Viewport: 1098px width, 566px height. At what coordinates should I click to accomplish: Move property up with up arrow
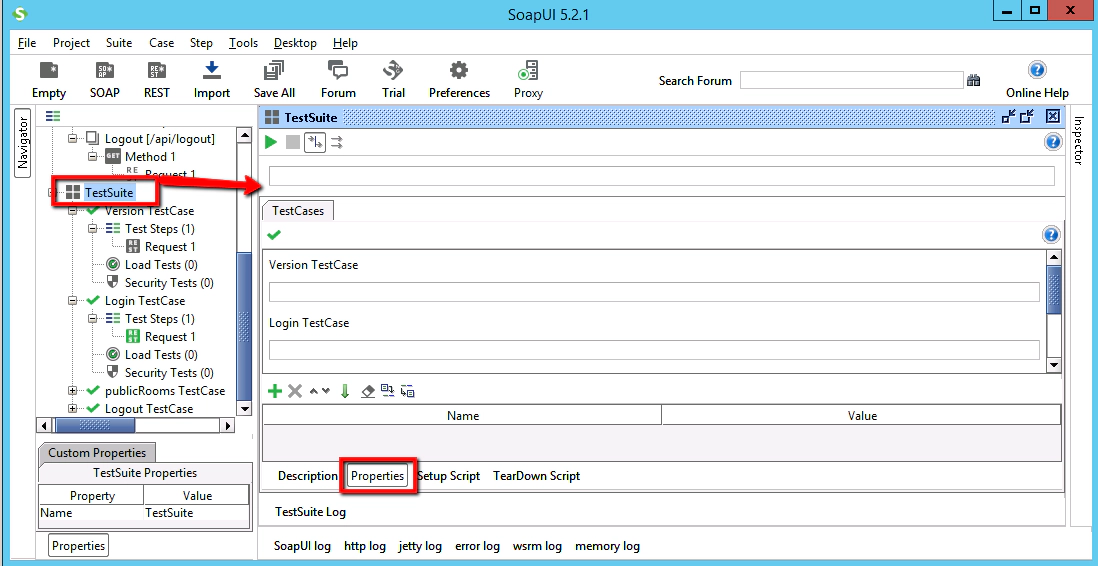click(x=314, y=391)
